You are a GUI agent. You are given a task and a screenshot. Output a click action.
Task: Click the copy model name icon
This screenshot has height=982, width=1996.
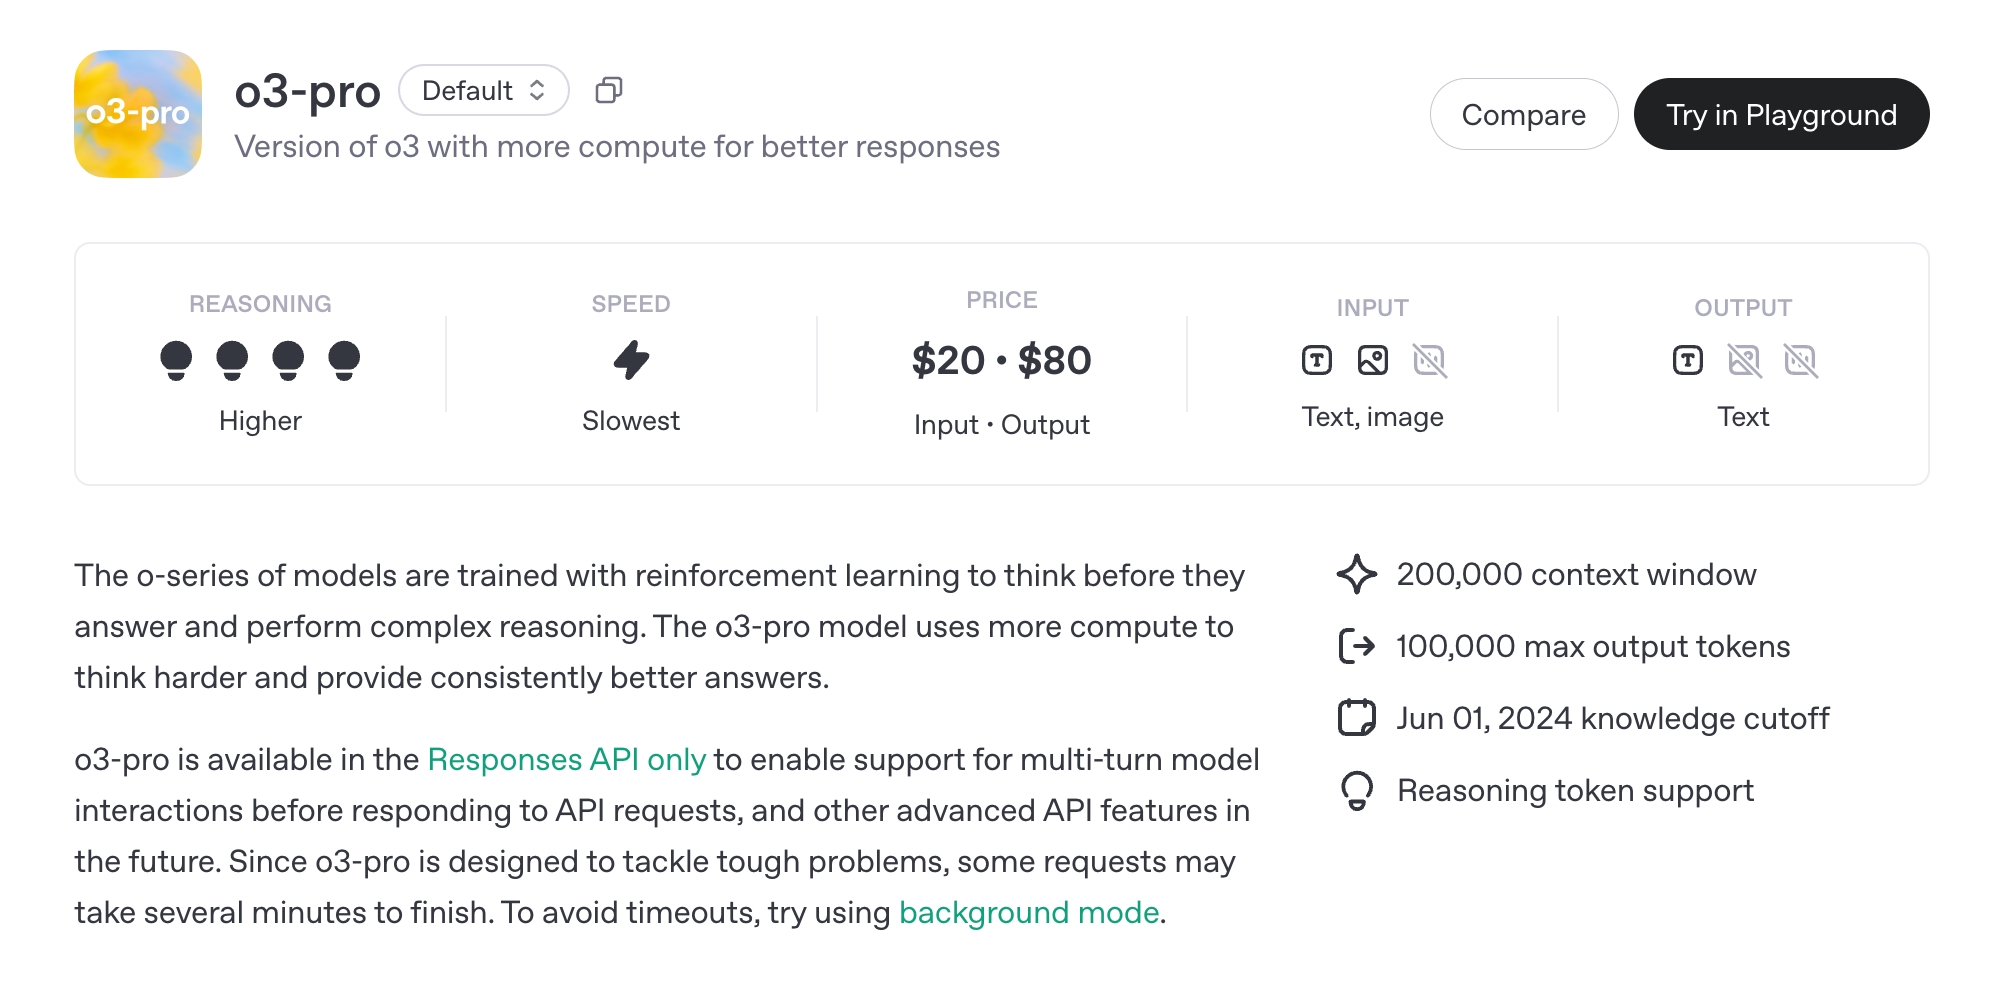click(608, 91)
